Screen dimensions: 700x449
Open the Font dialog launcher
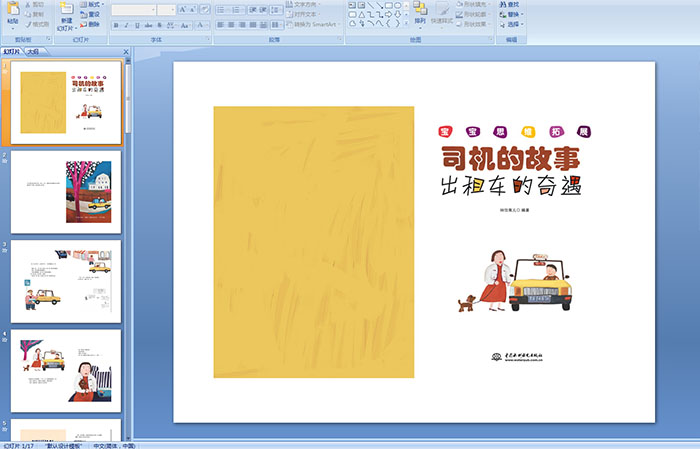click(208, 40)
